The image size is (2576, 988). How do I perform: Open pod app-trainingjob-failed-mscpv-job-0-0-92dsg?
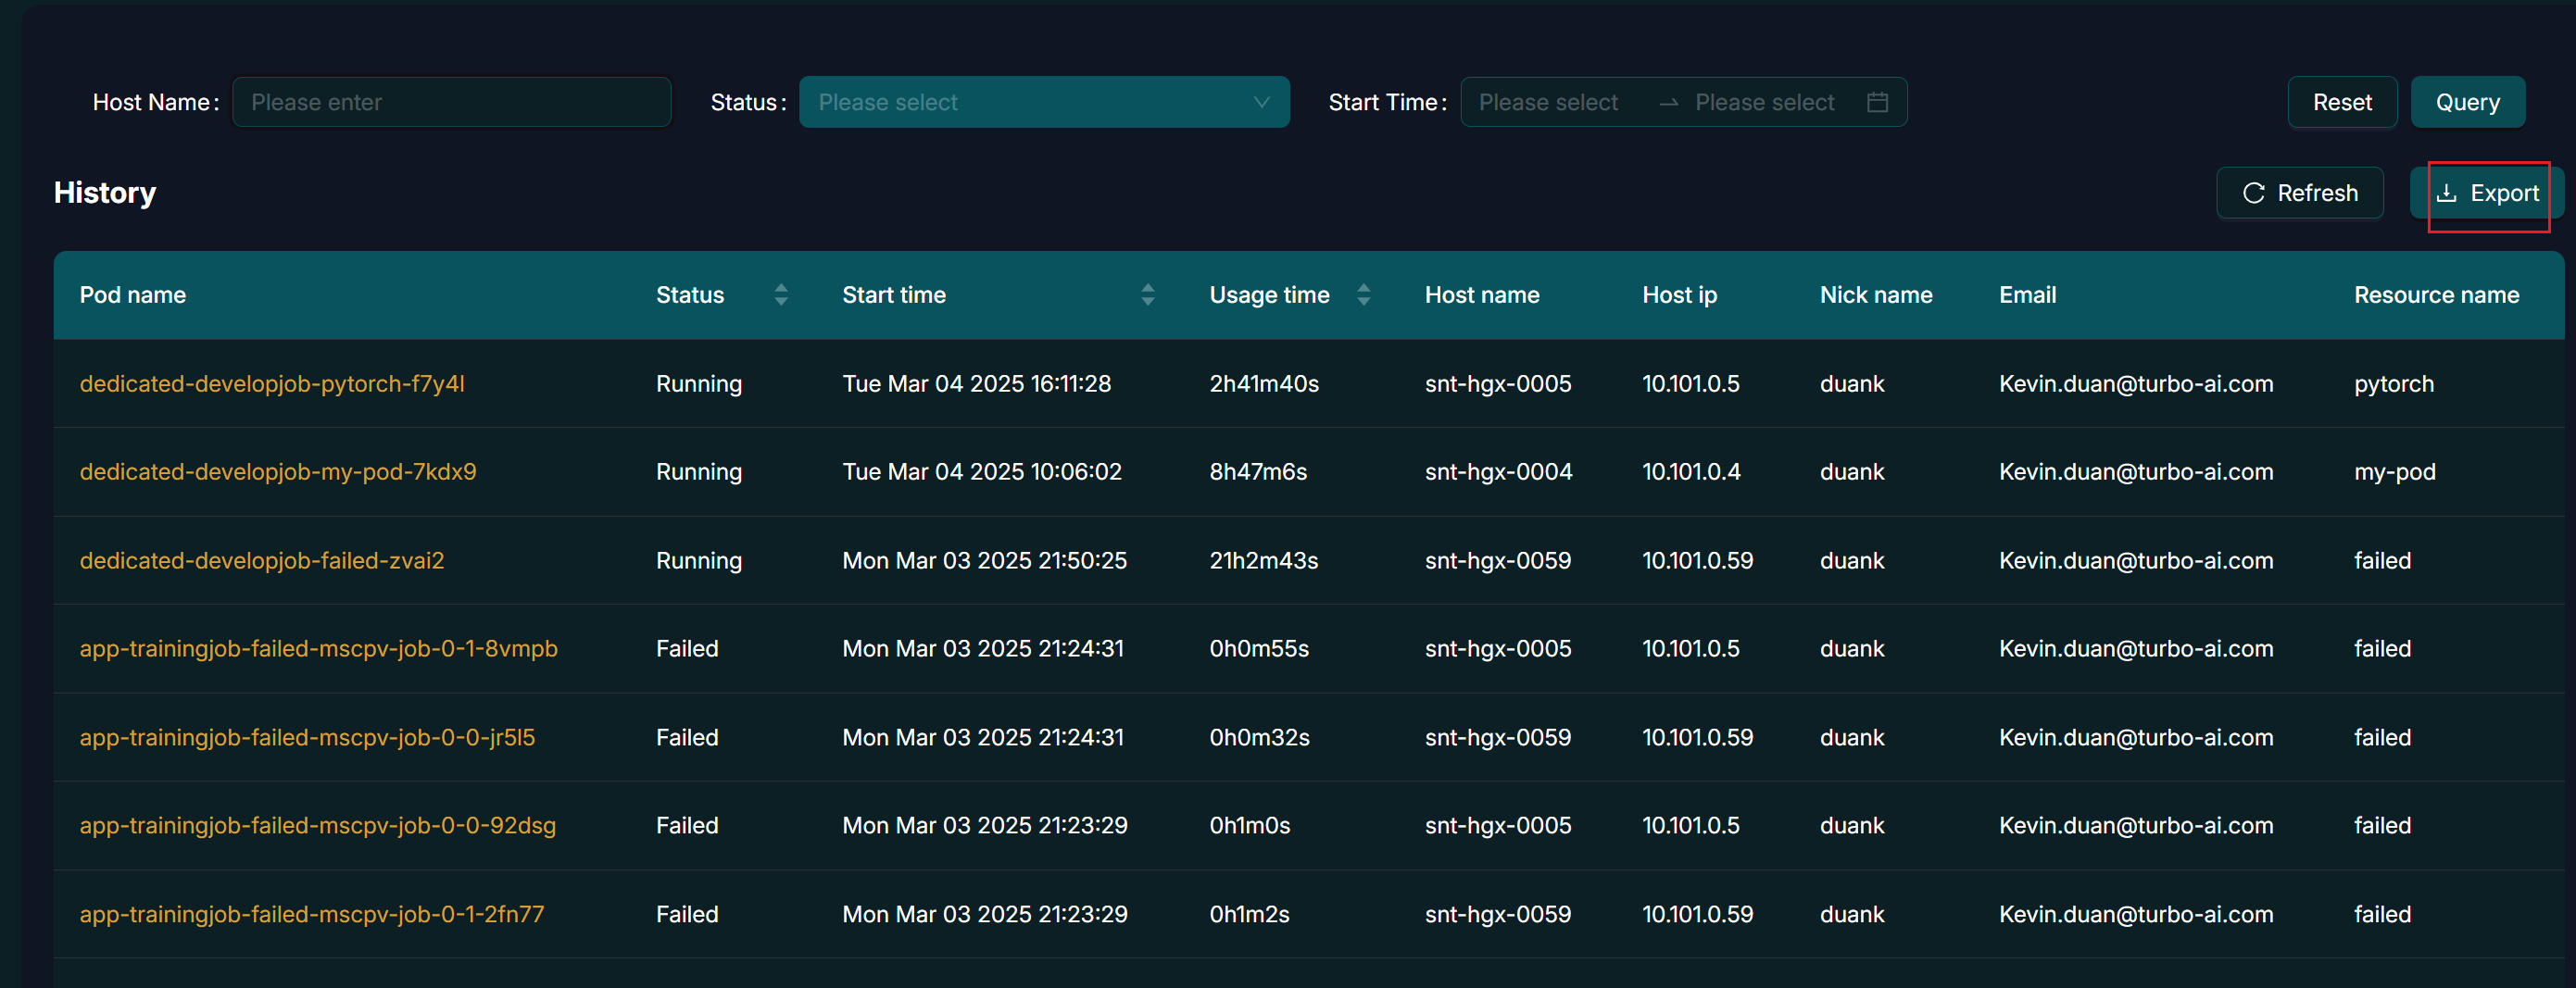click(317, 826)
